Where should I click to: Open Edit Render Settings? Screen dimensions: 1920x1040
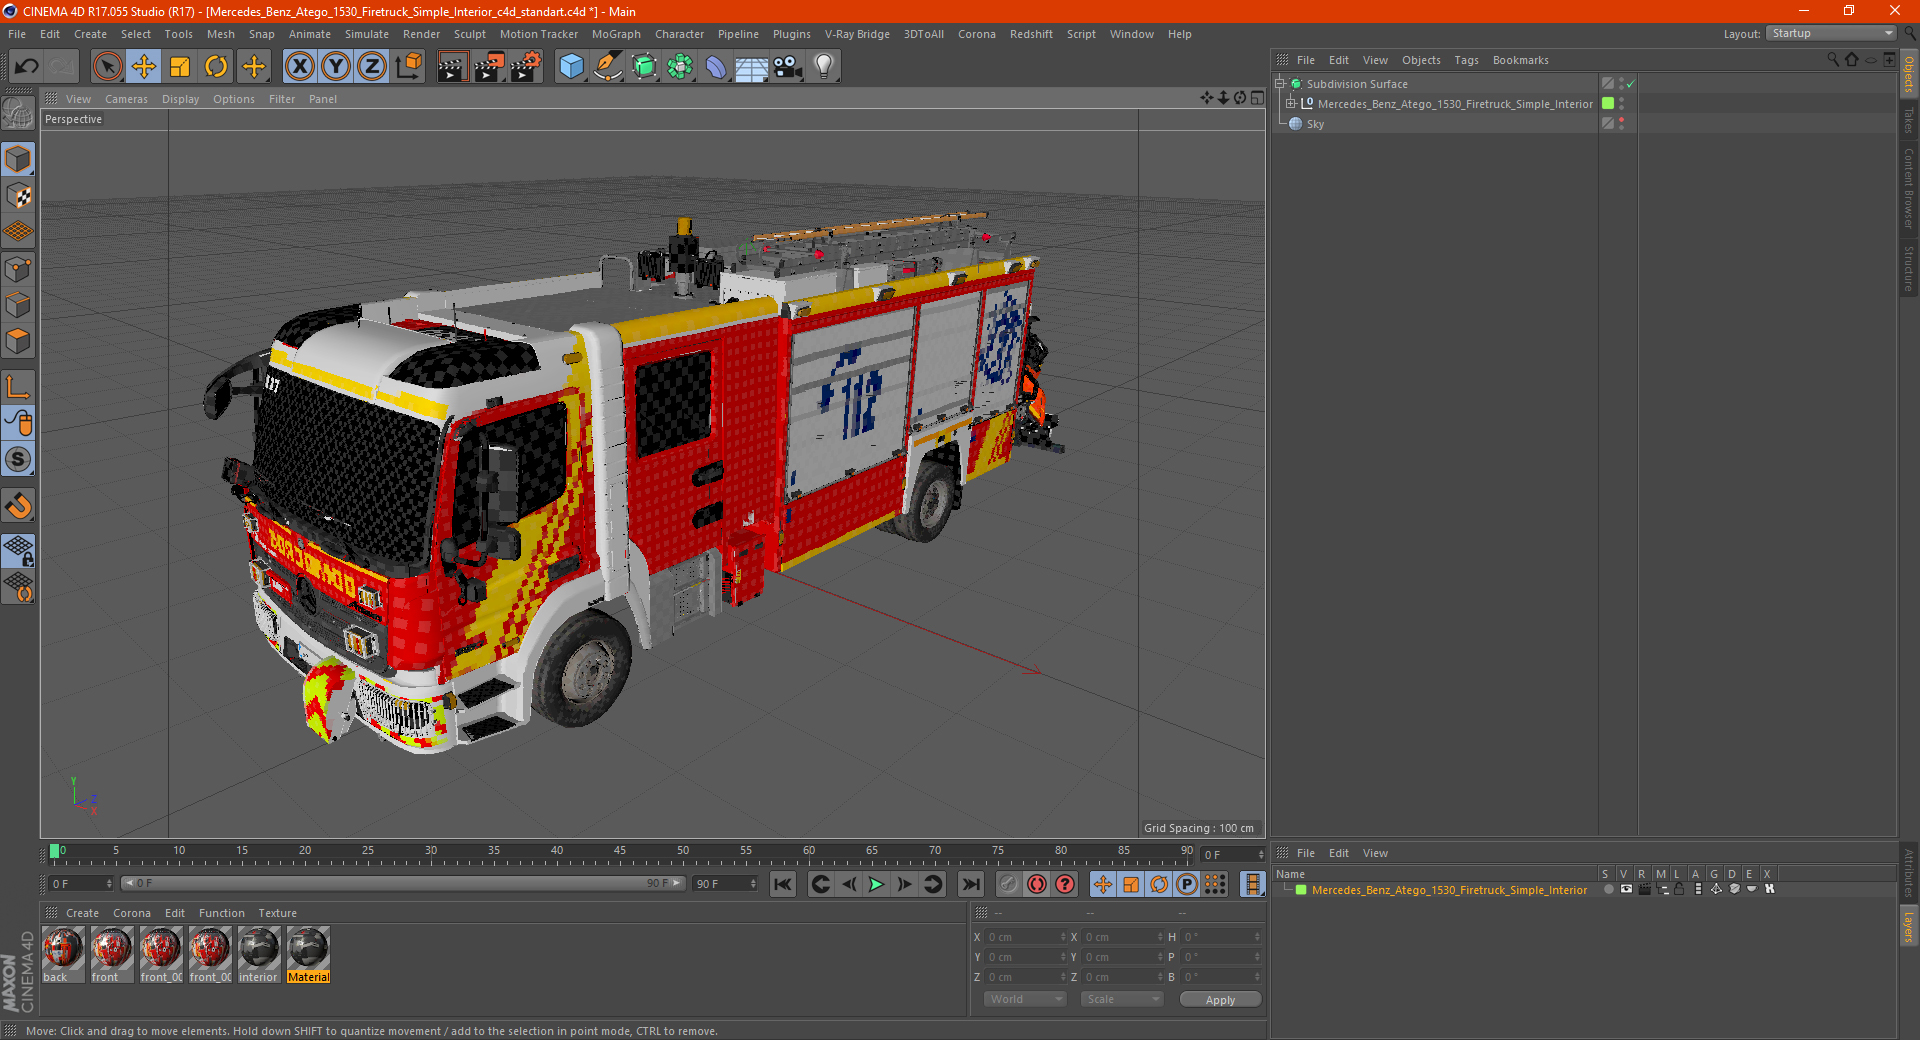pyautogui.click(x=526, y=67)
